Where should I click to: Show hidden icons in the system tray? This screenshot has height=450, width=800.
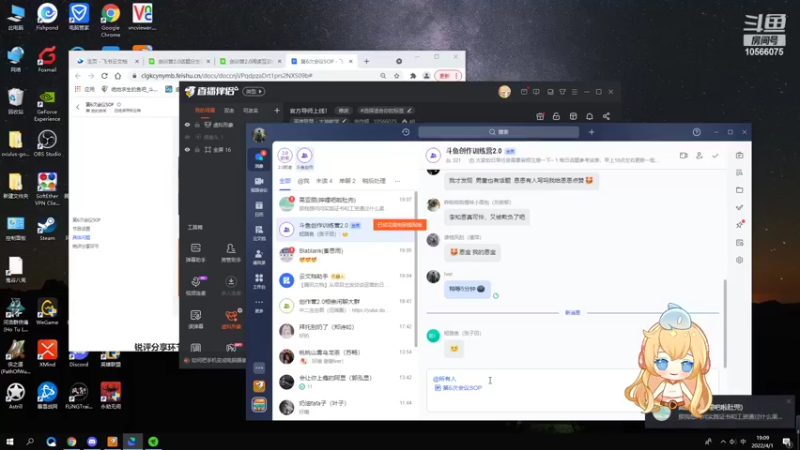(722, 441)
